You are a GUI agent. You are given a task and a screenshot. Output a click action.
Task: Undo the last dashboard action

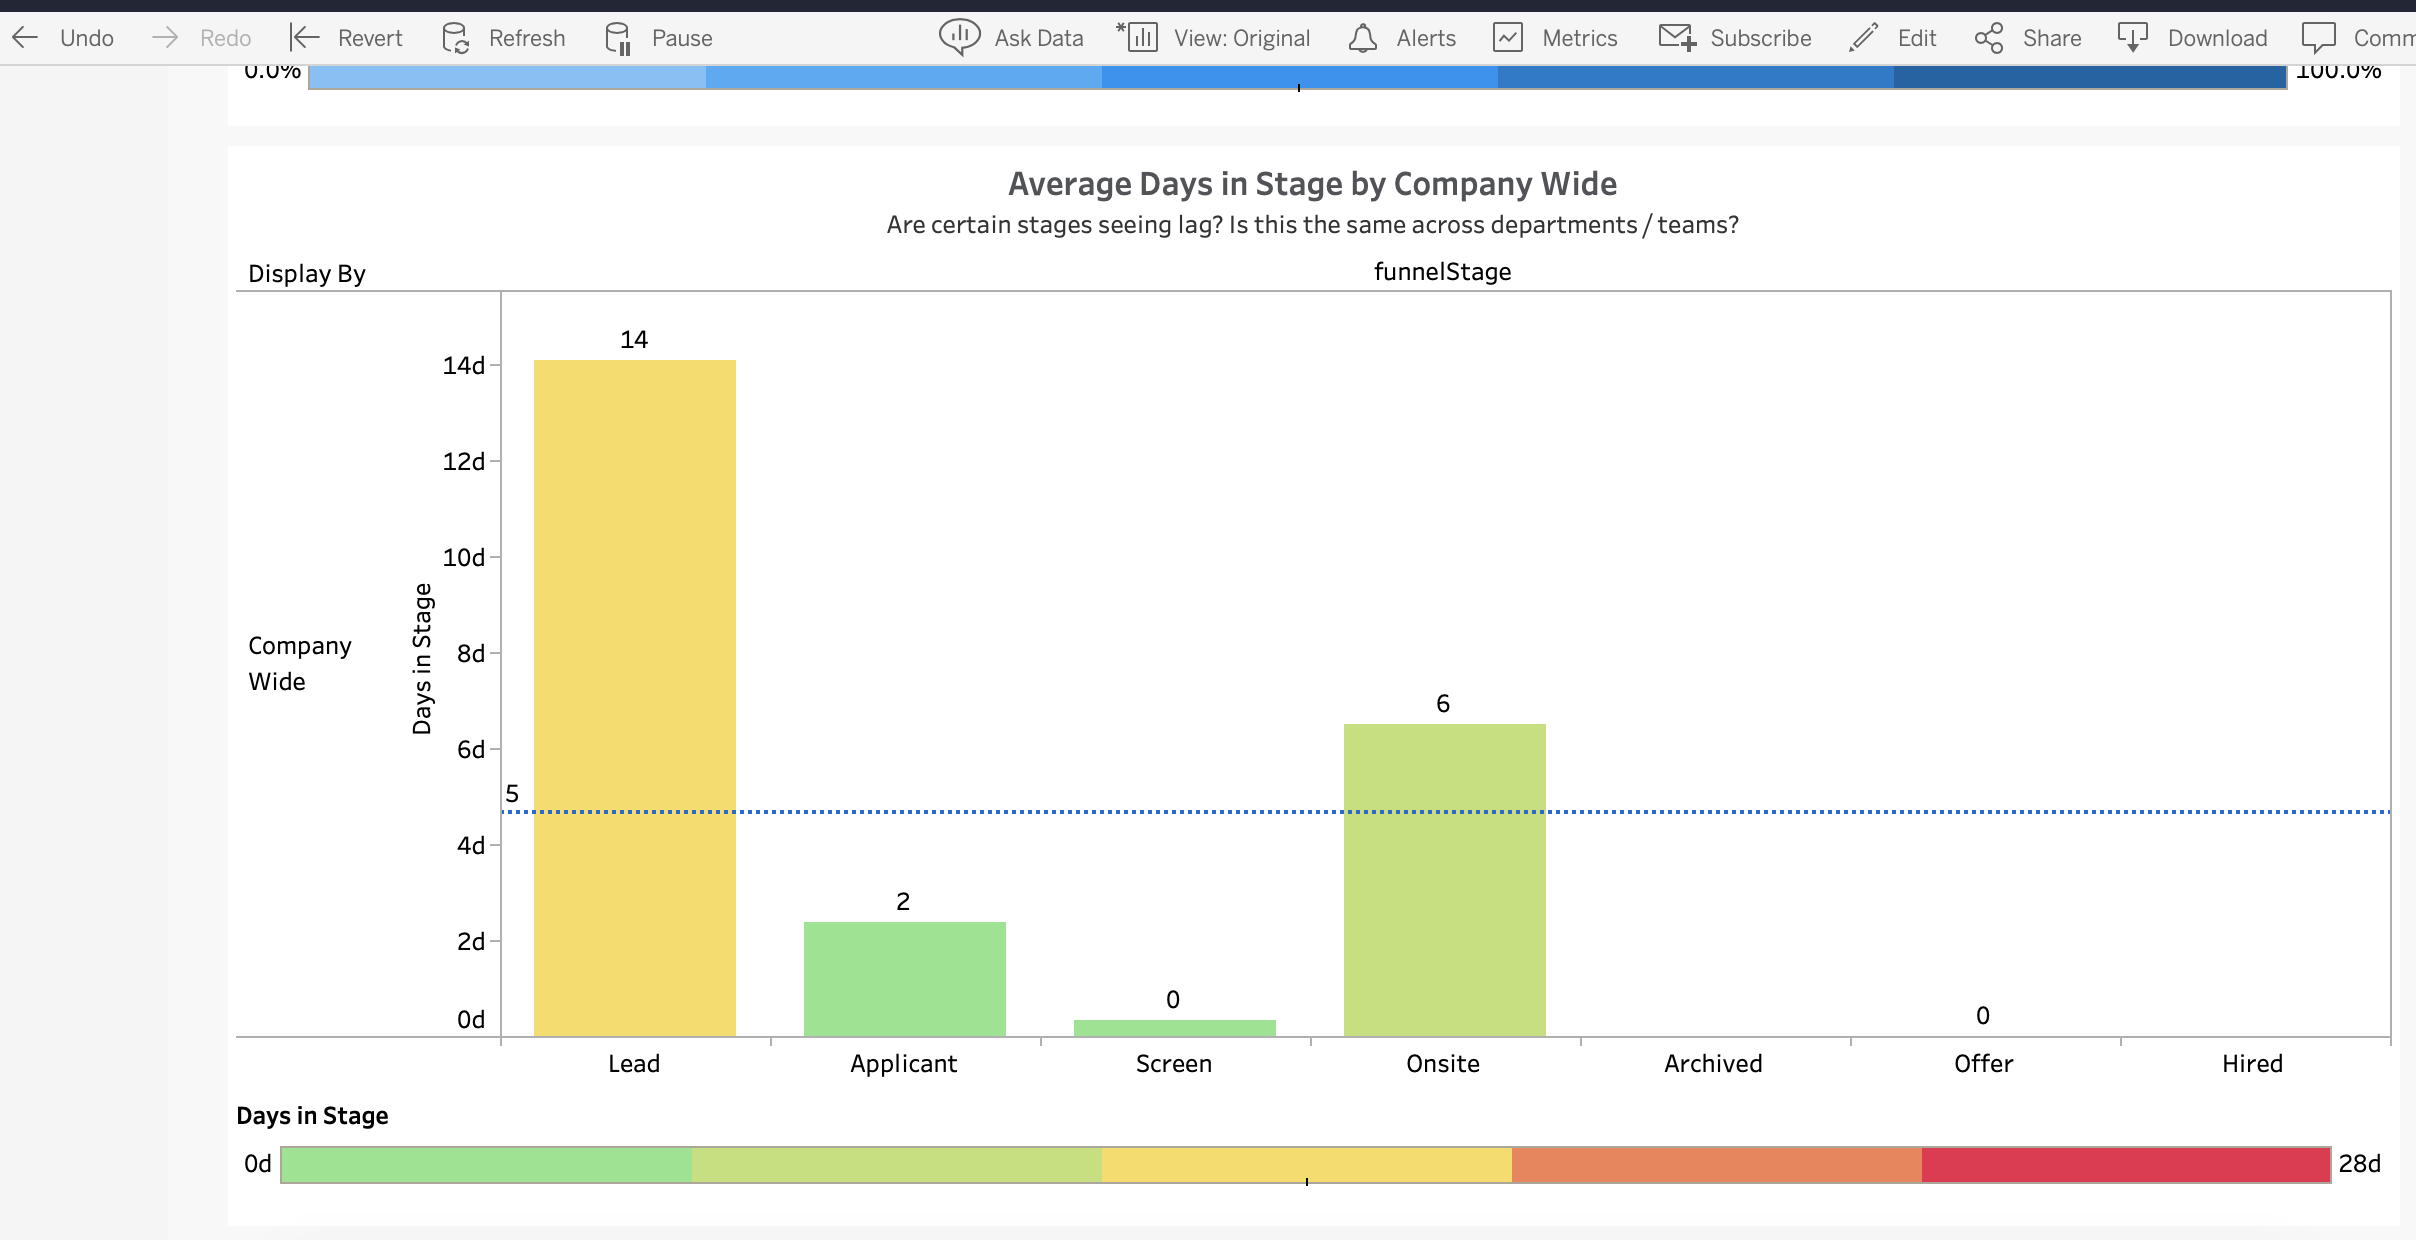click(63, 37)
